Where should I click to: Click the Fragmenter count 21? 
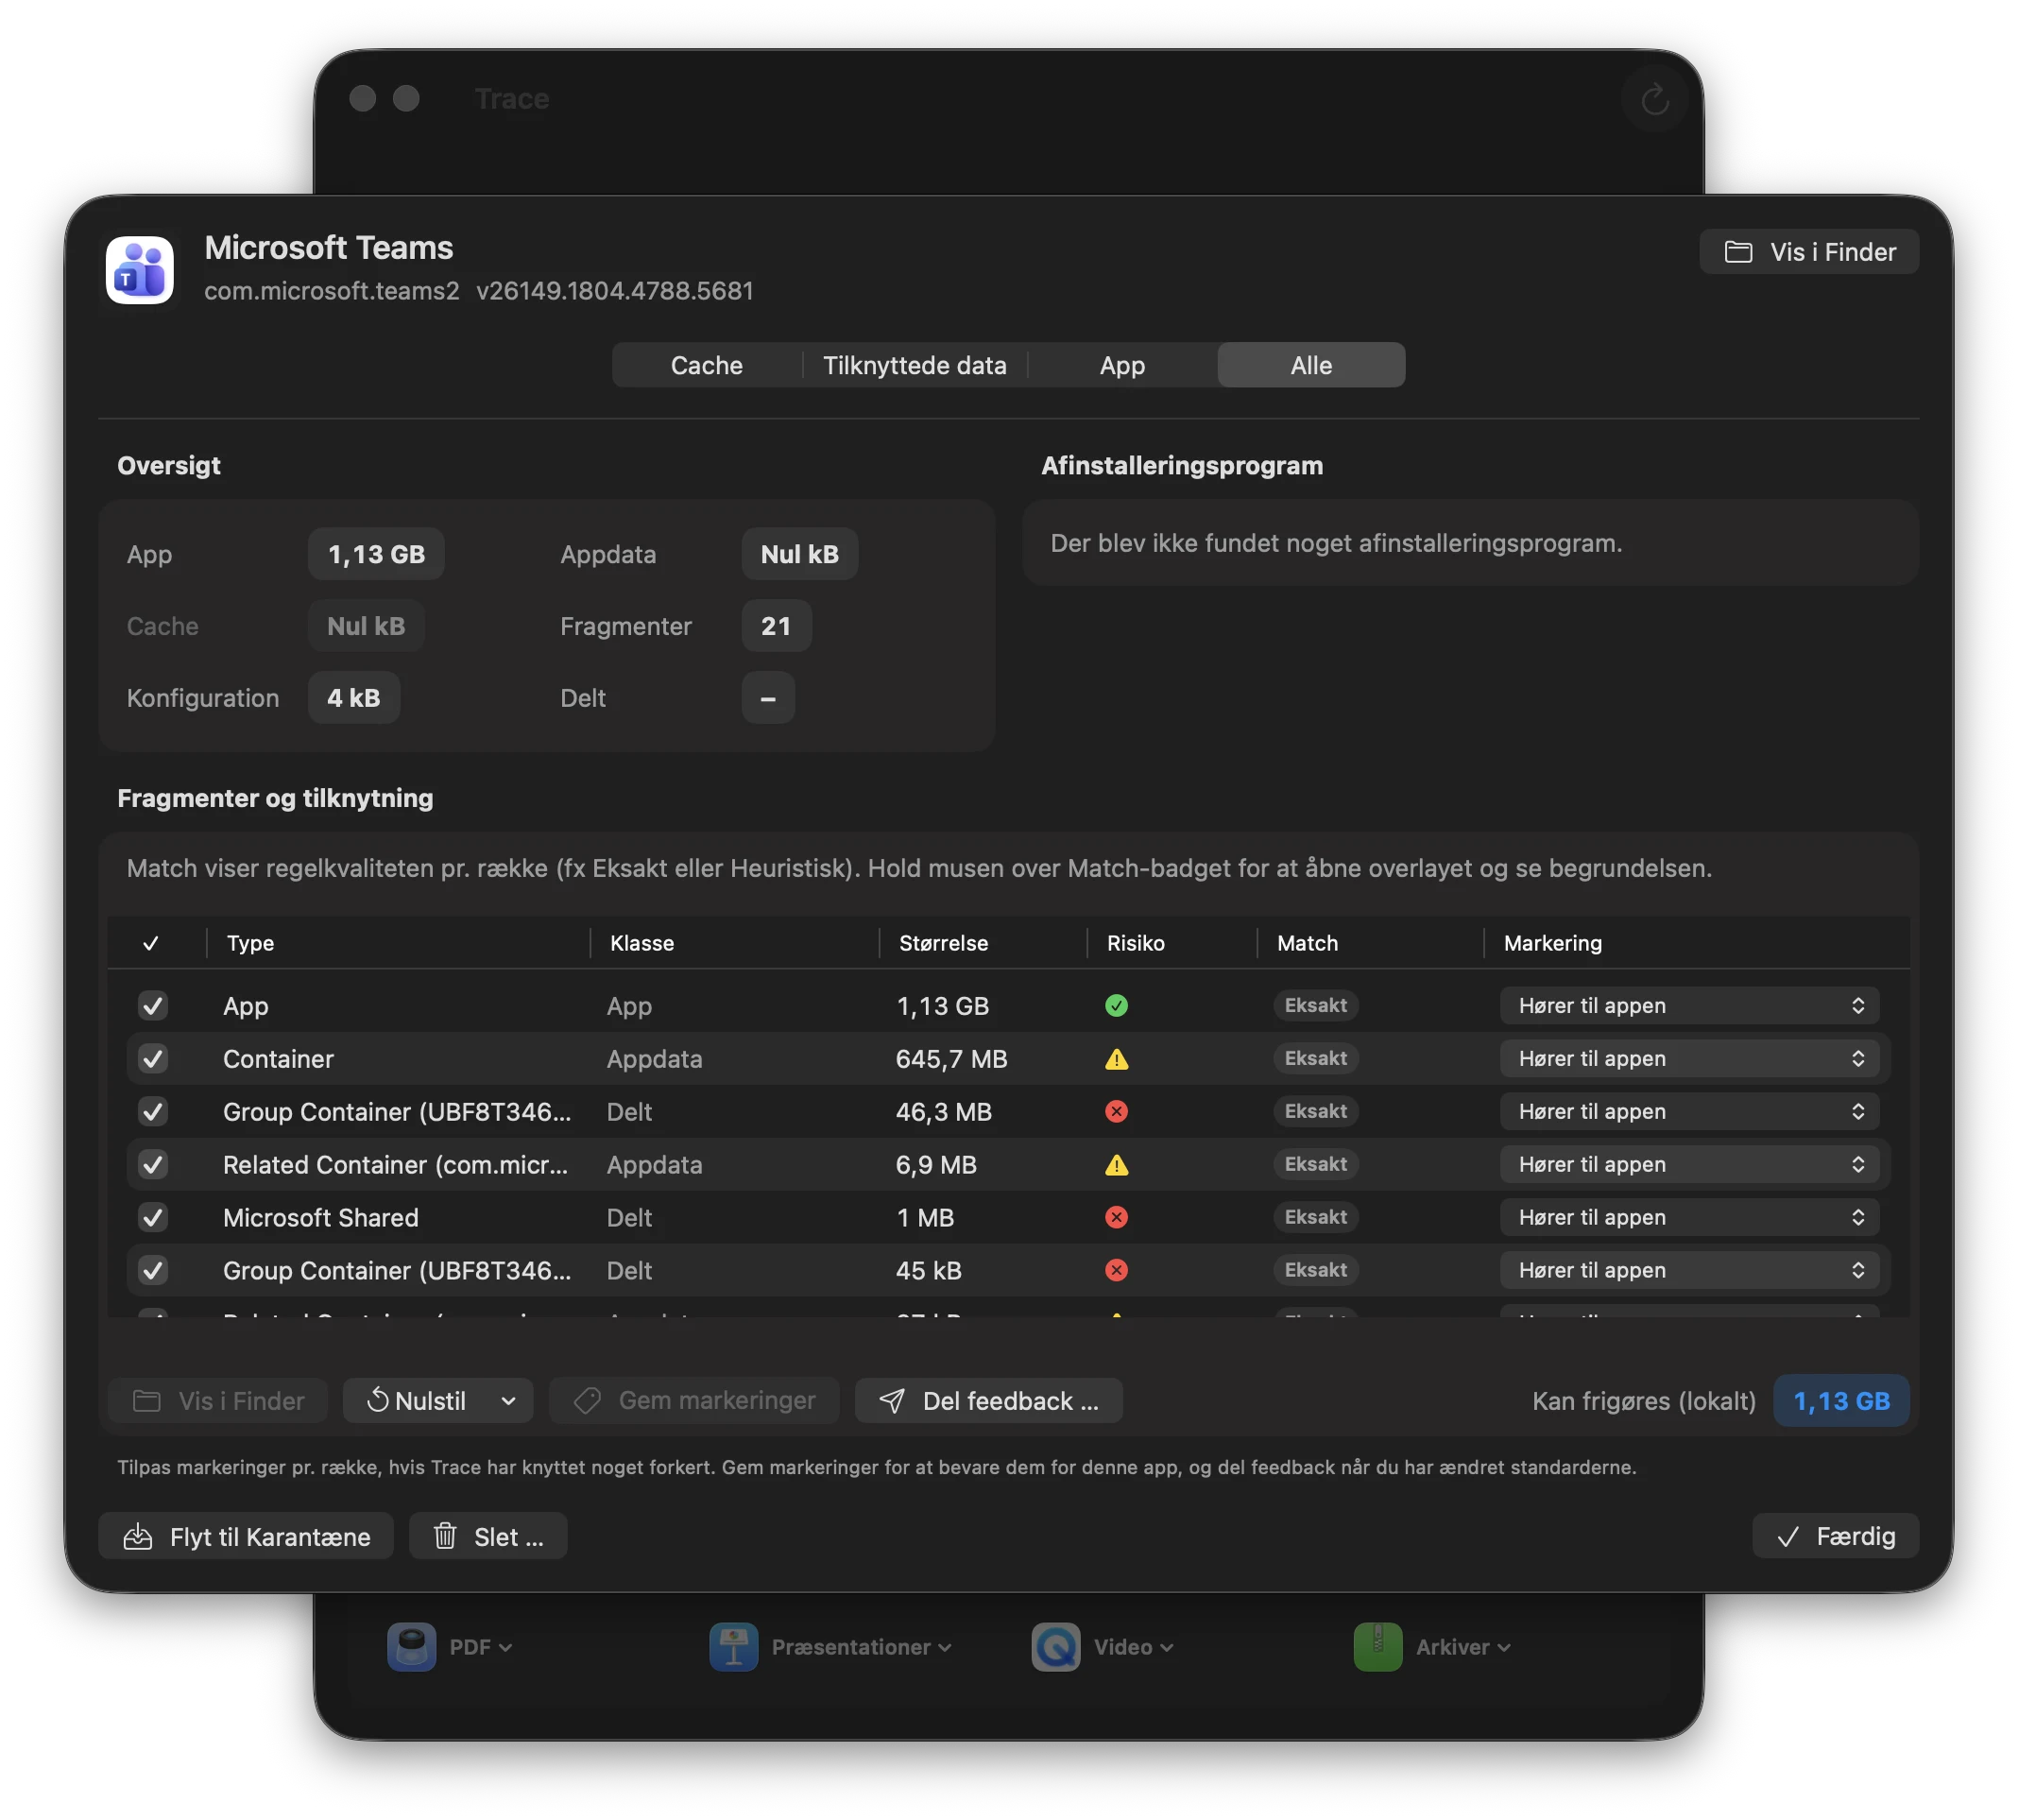[775, 626]
